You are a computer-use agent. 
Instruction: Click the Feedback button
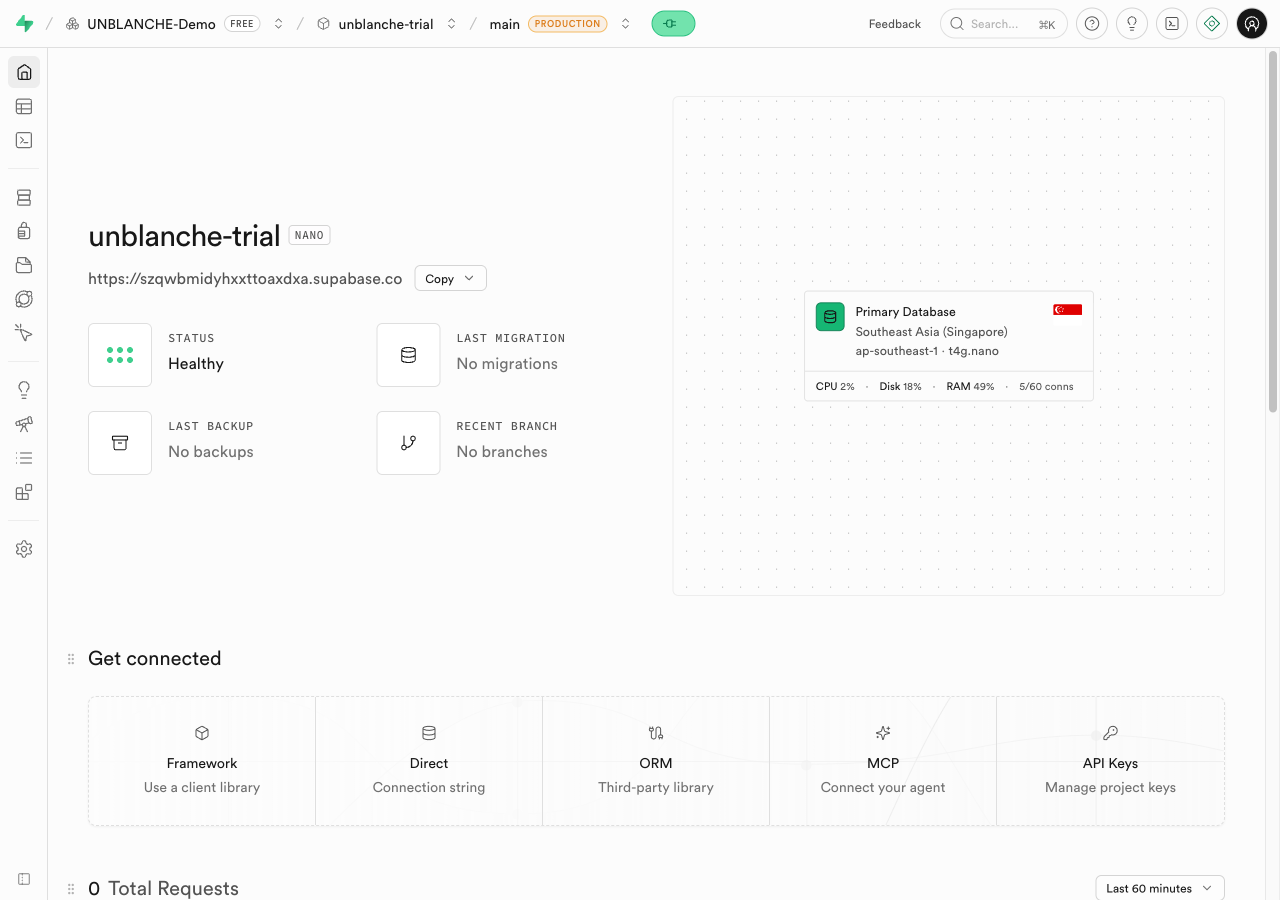895,24
